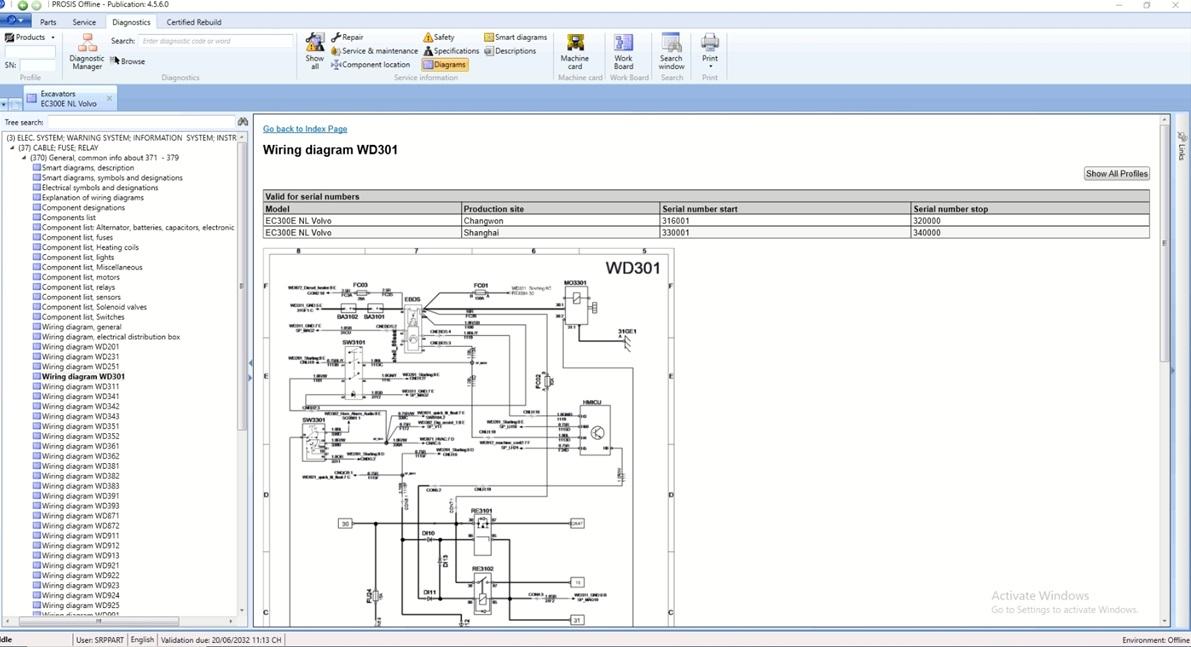This screenshot has width=1191, height=647.
Task: Open the Links side panel
Action: (1181, 146)
